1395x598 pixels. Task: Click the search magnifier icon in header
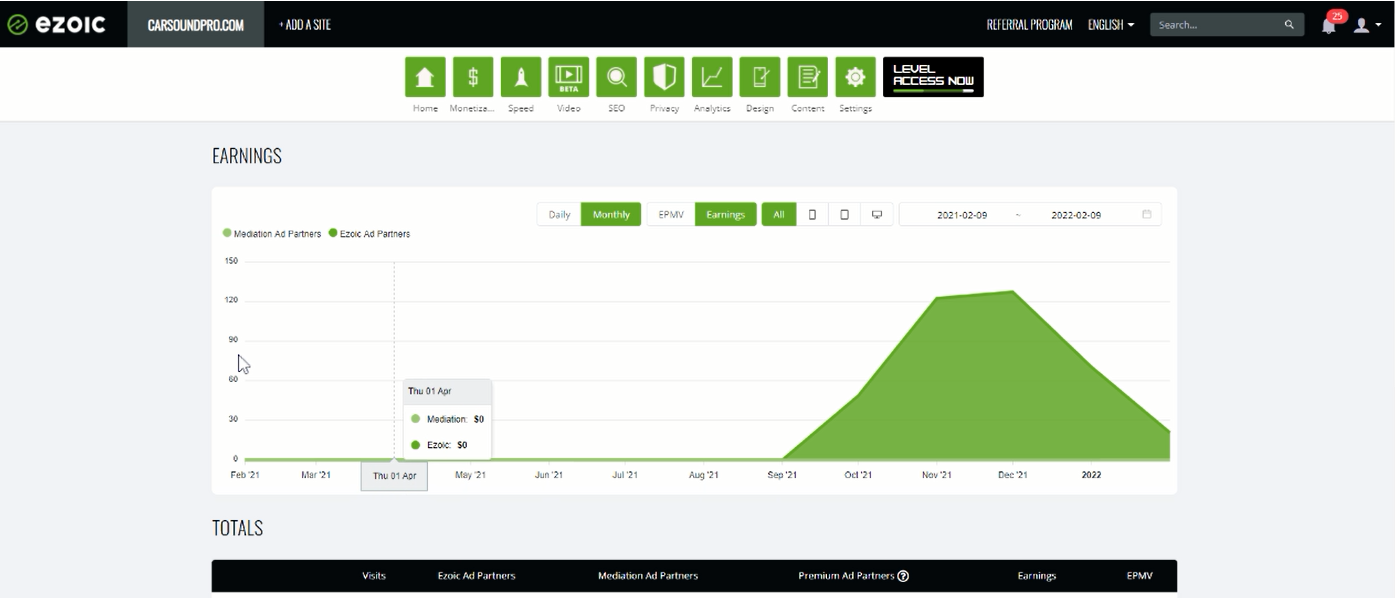click(x=1290, y=25)
